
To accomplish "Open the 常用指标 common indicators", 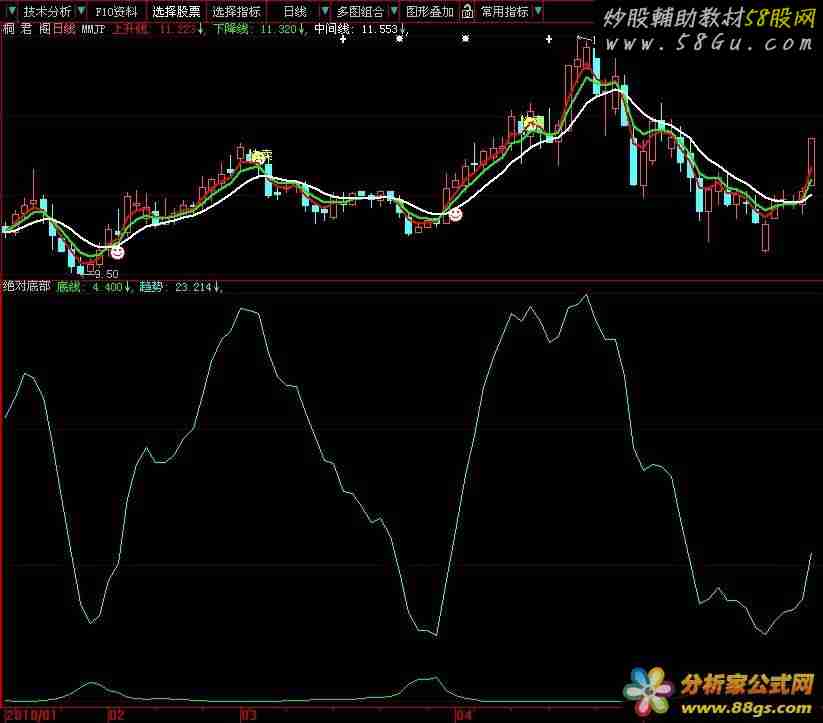I will click(x=504, y=11).
